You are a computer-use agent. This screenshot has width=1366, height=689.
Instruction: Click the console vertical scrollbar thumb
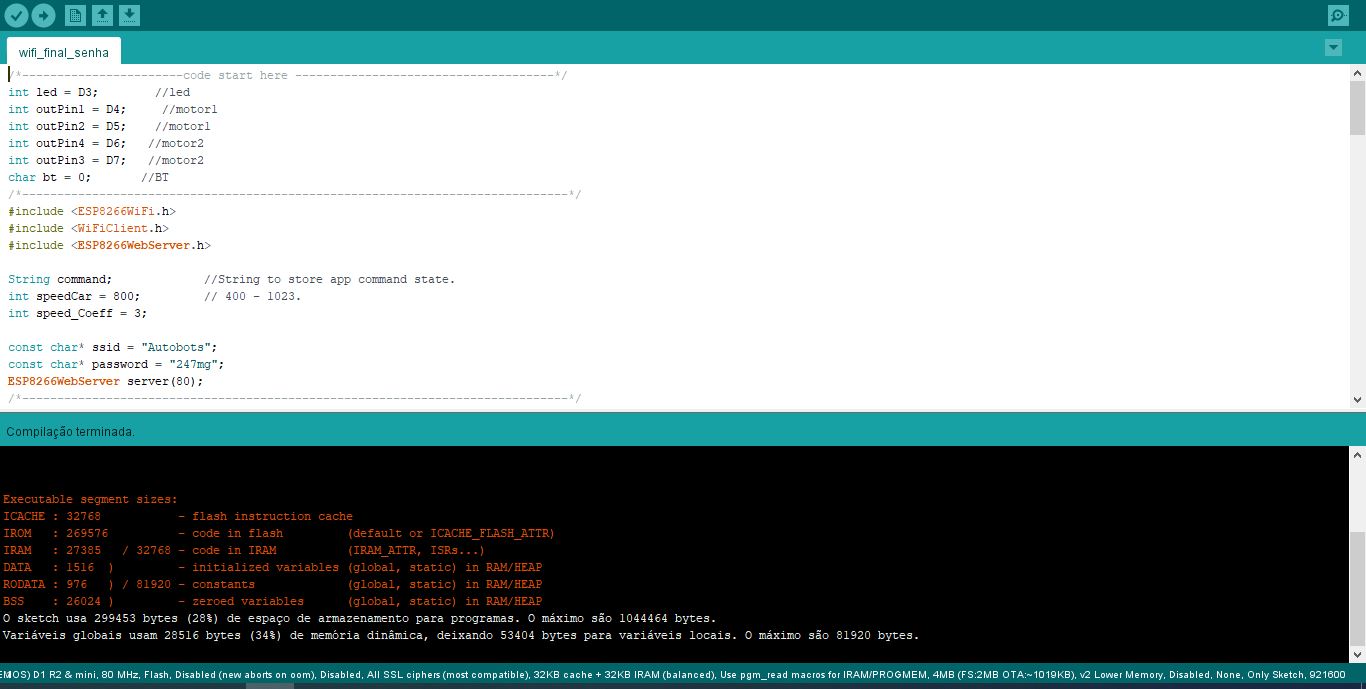(x=1357, y=588)
